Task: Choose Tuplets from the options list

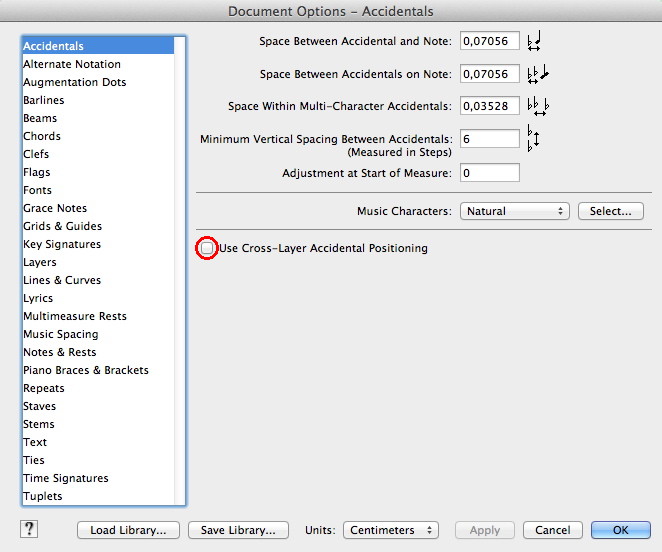Action: click(x=43, y=496)
